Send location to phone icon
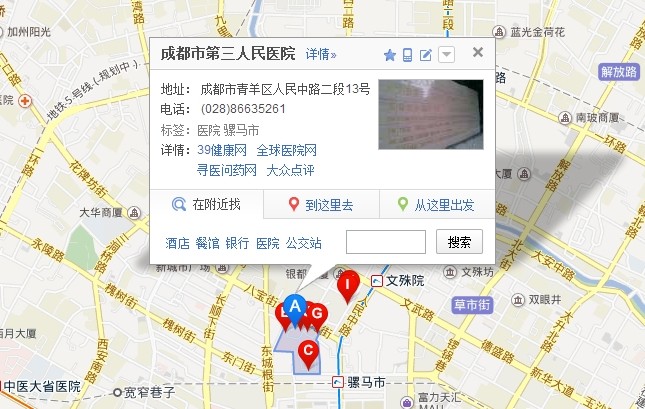 point(407,55)
